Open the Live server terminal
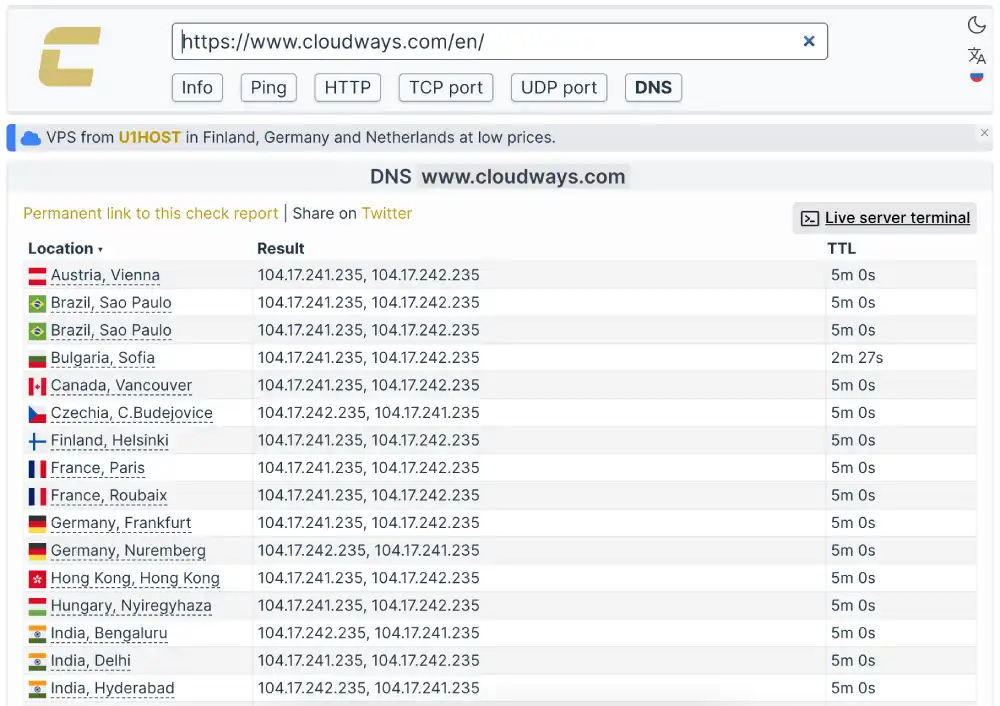The image size is (1000, 706). [x=896, y=218]
